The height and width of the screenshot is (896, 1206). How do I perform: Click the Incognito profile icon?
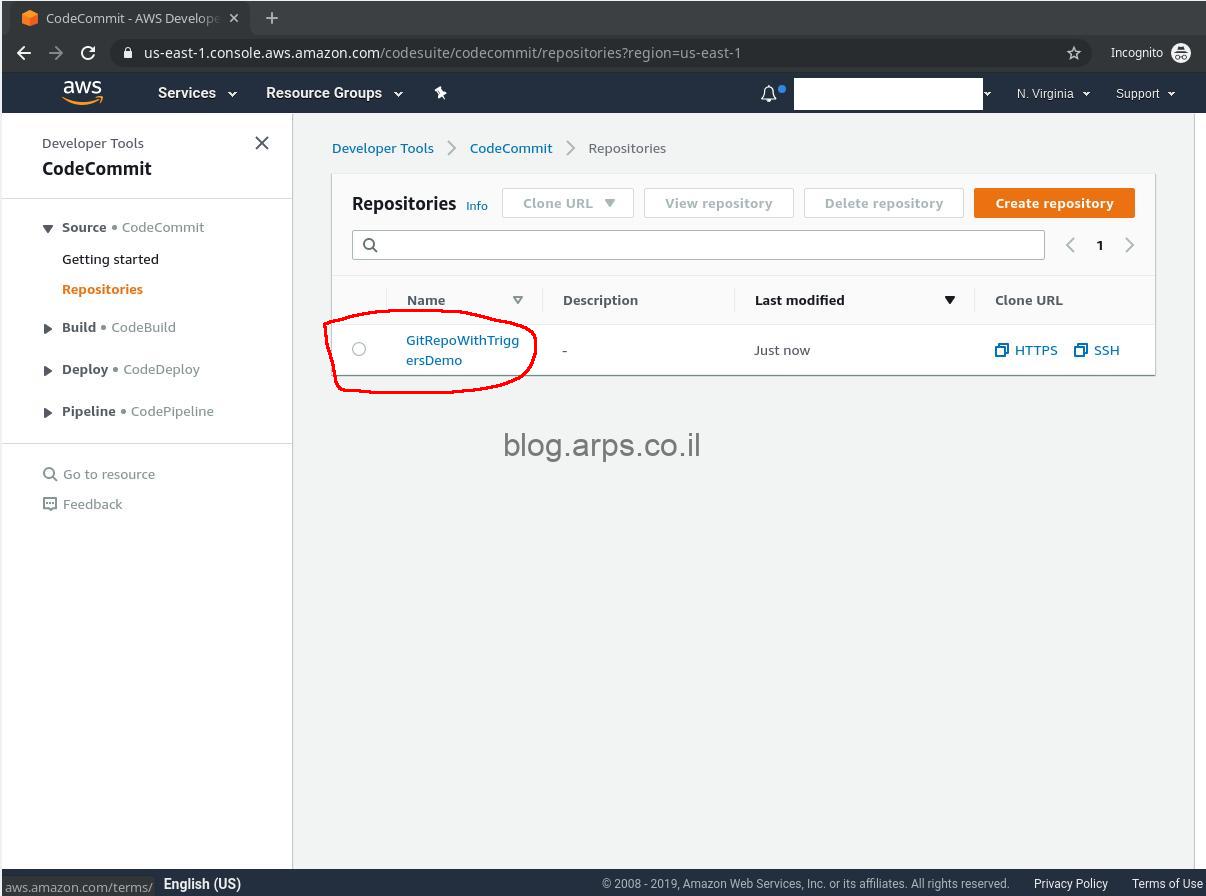(1181, 53)
